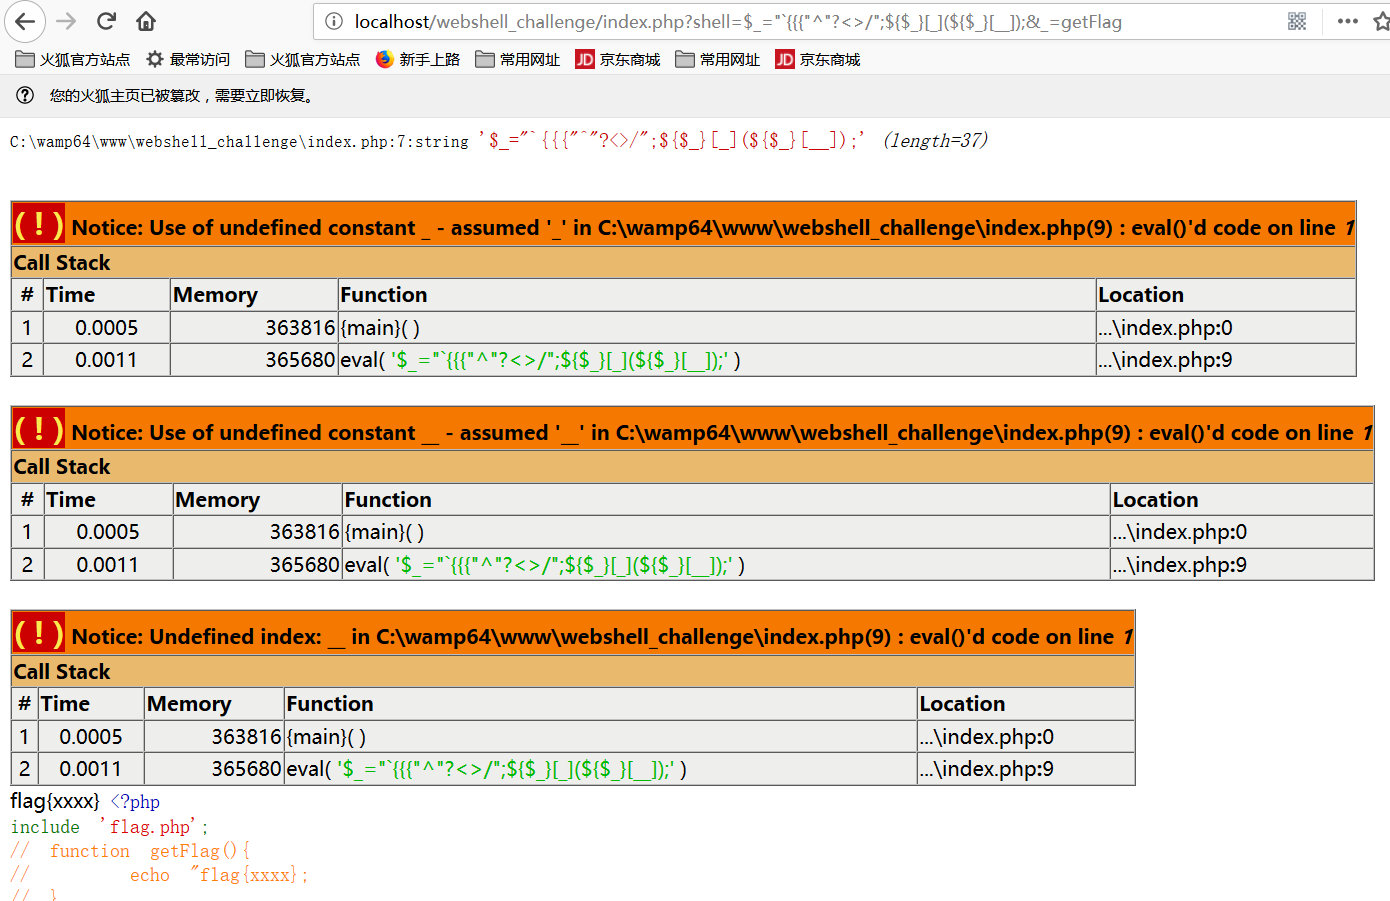
Task: Click Function header in first table
Action: [x=384, y=295]
